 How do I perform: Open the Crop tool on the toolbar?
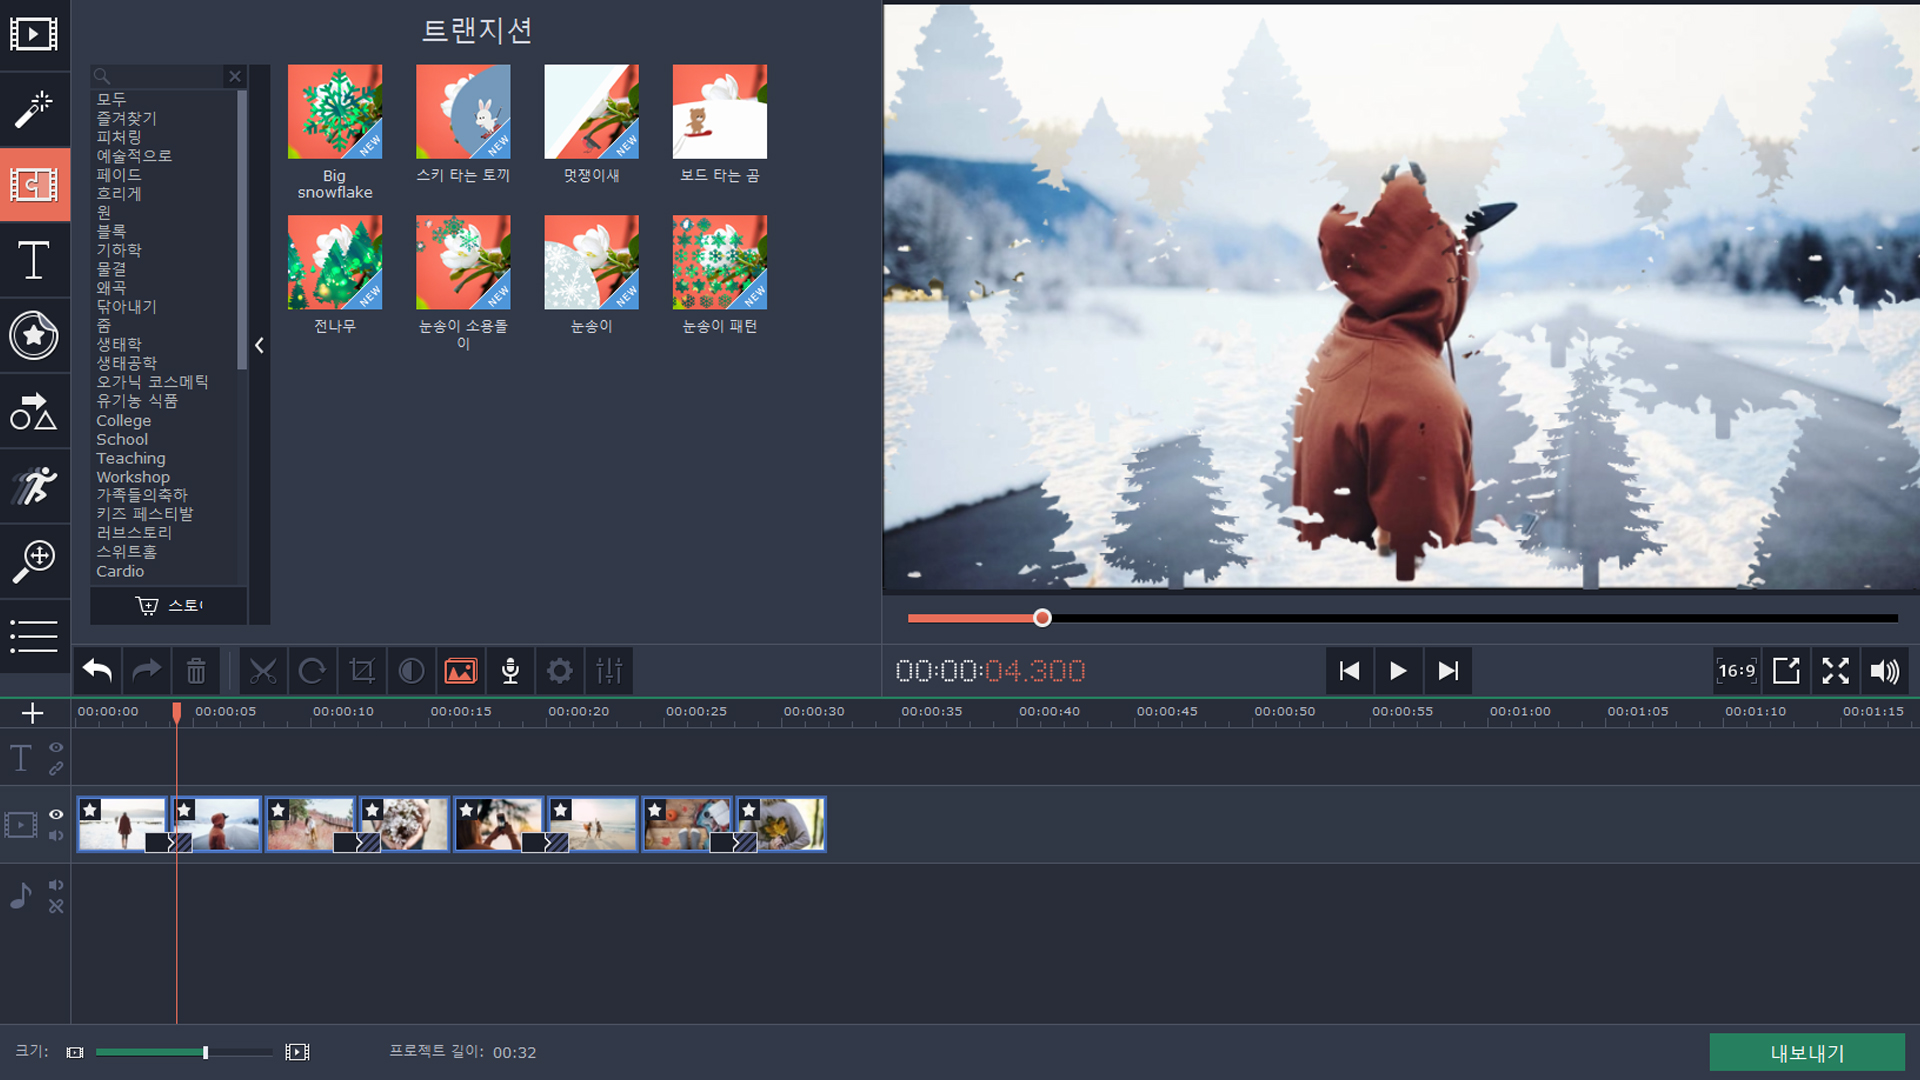click(x=361, y=671)
